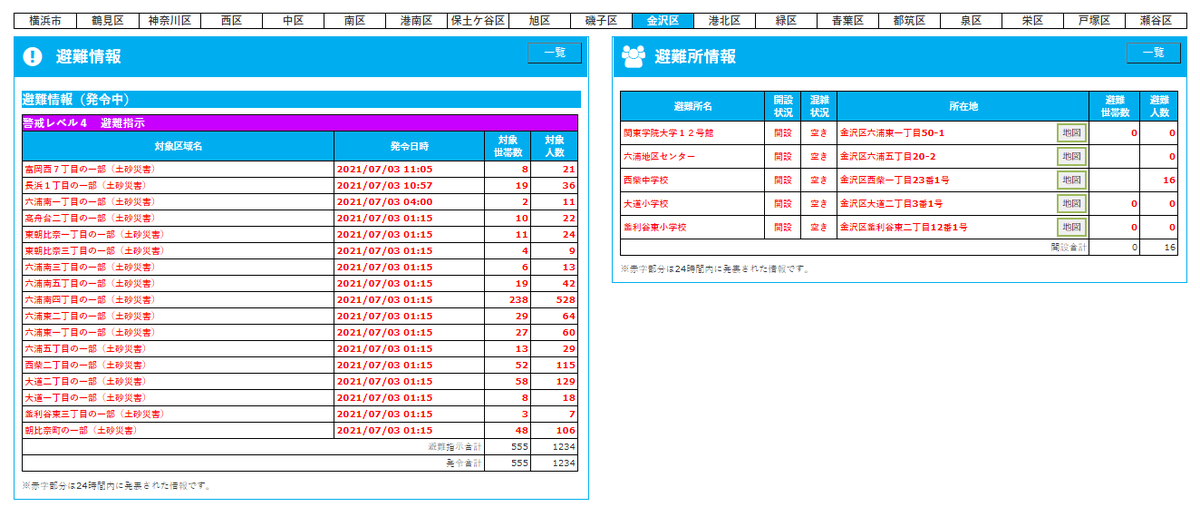Click address 金沢区釜利谷東二丁目12番1号

click(x=903, y=229)
